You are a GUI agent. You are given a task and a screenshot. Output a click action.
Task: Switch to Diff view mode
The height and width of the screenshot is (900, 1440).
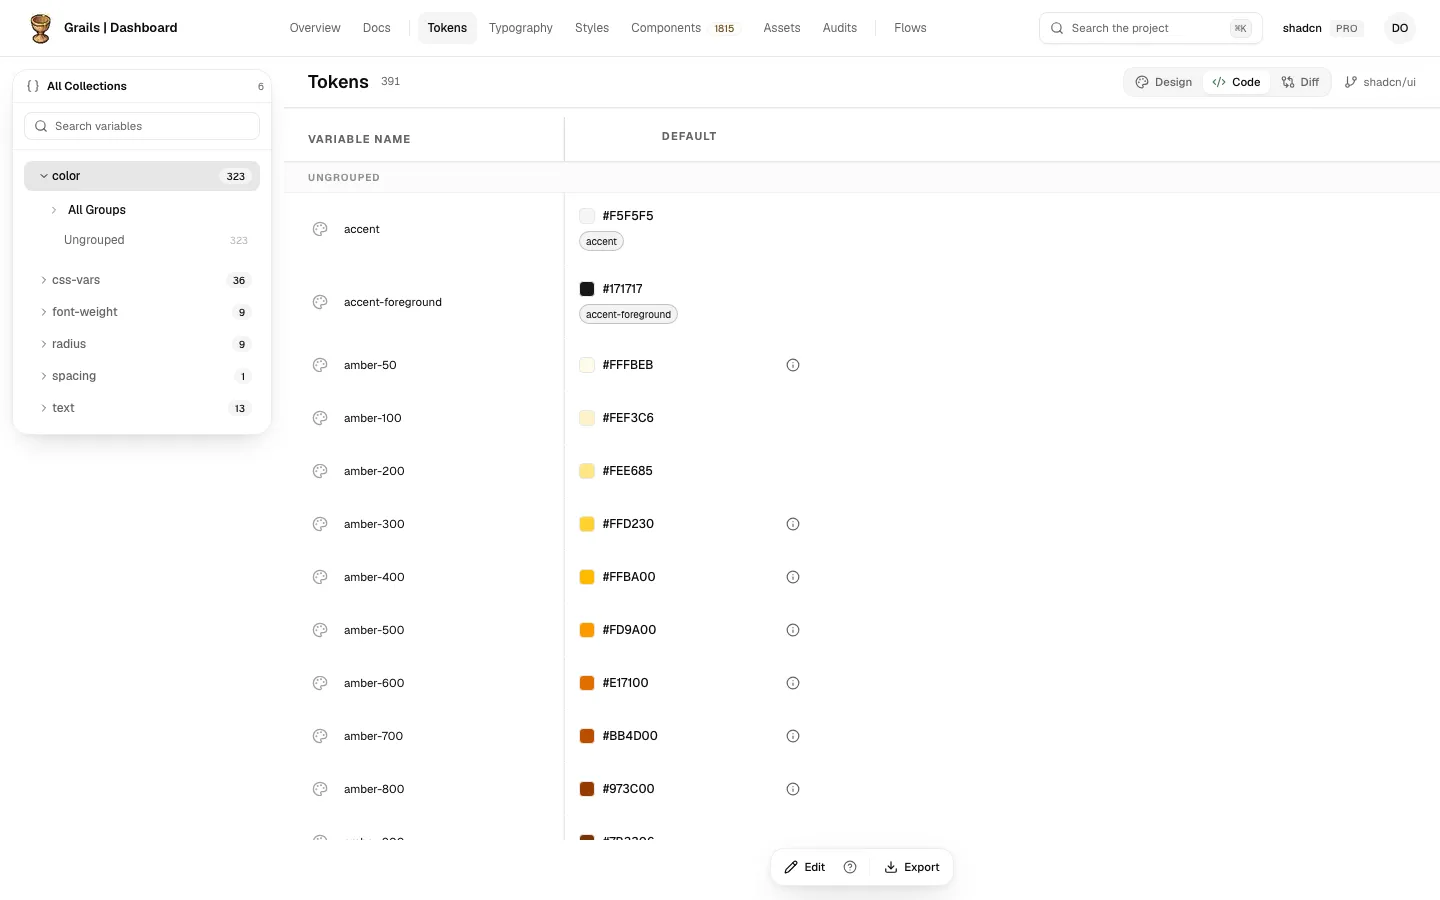point(1301,82)
